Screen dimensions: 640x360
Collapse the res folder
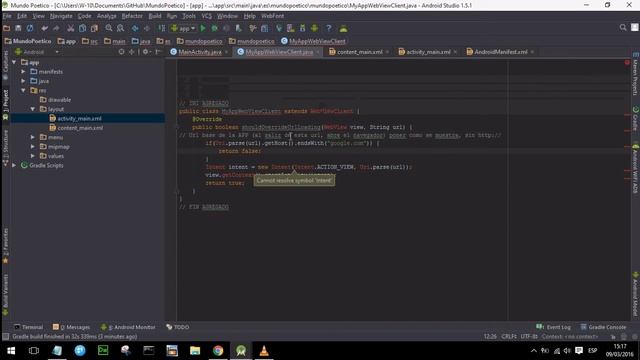(23, 90)
